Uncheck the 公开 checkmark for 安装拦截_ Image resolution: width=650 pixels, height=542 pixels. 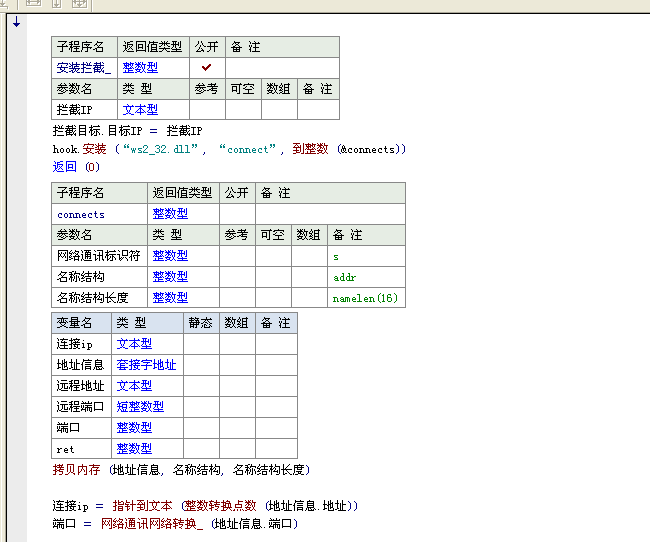click(x=207, y=67)
